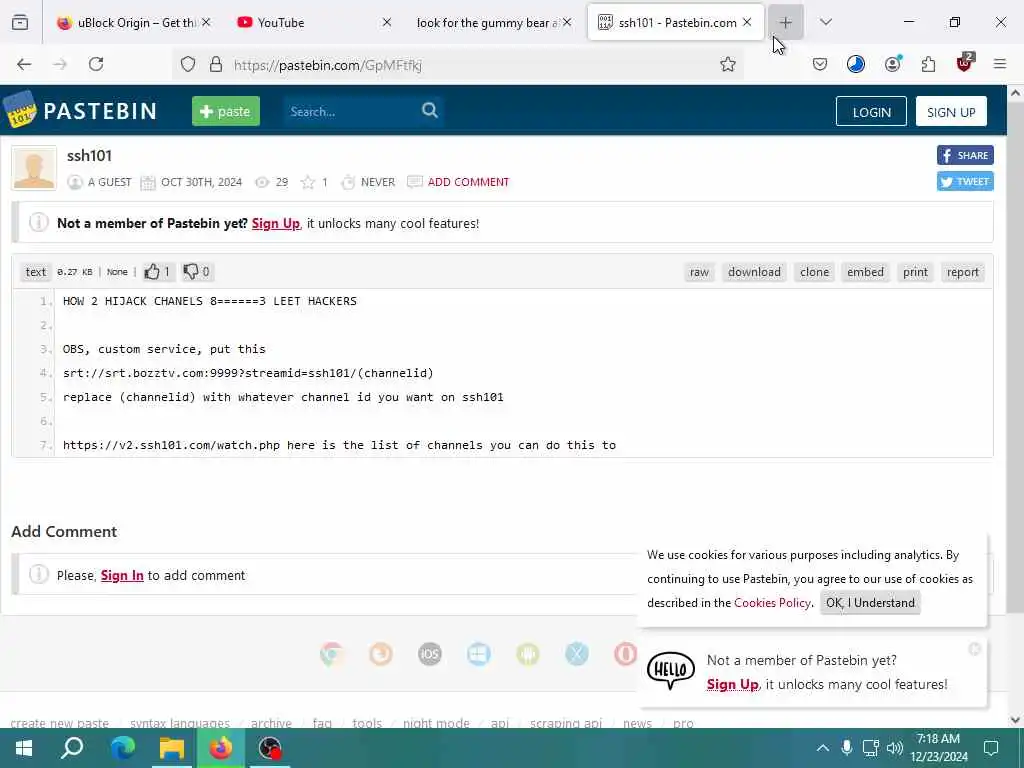Bookmark this page with the star icon

pyautogui.click(x=728, y=64)
